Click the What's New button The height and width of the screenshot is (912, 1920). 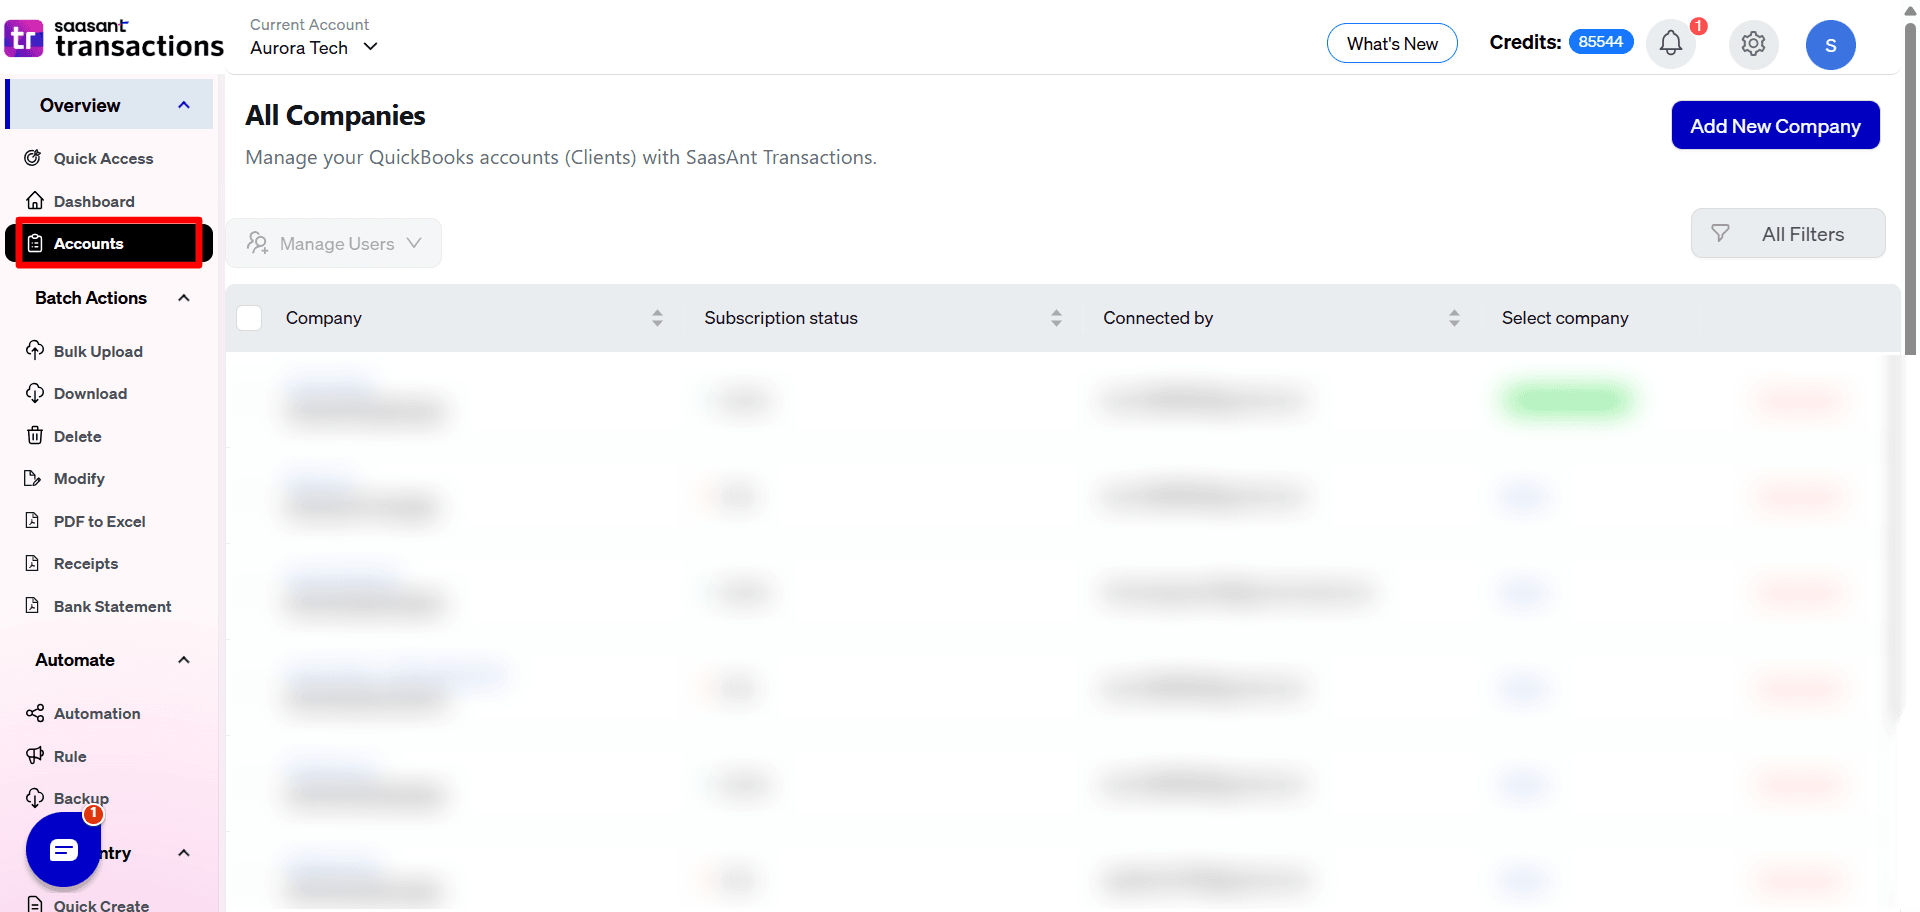1392,43
